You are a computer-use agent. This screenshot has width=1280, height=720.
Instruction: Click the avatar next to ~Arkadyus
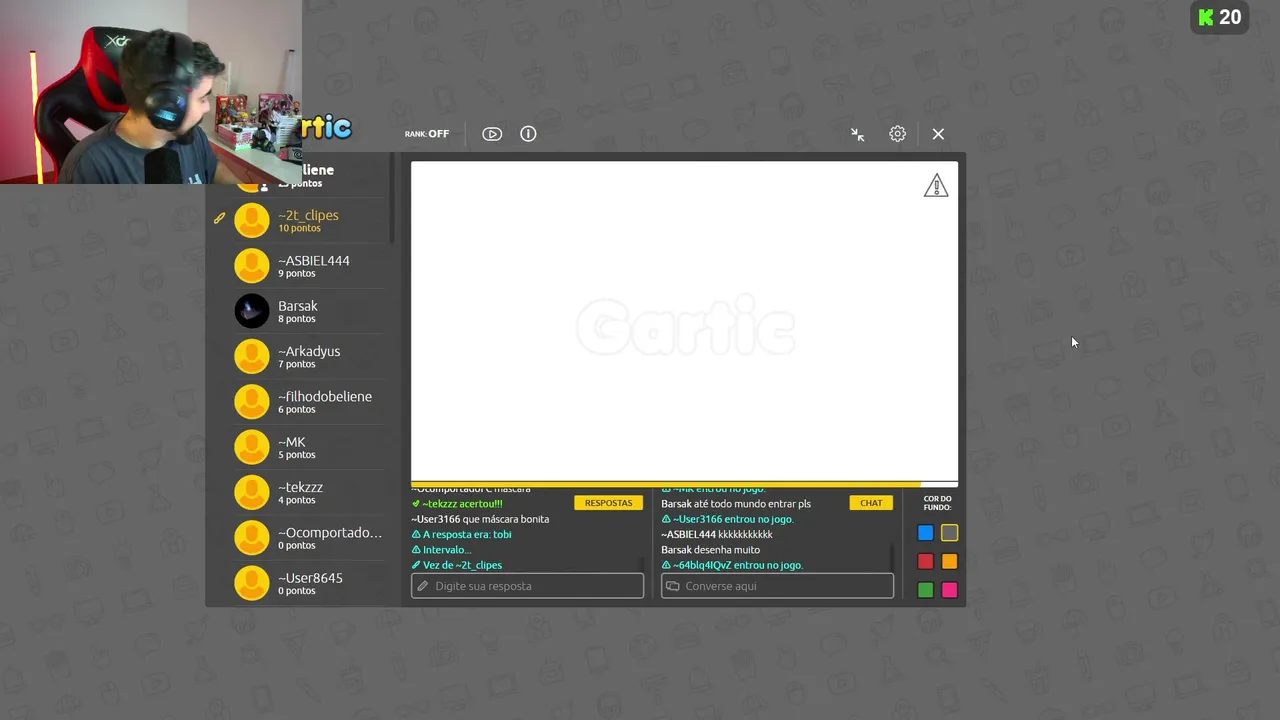[x=252, y=357]
